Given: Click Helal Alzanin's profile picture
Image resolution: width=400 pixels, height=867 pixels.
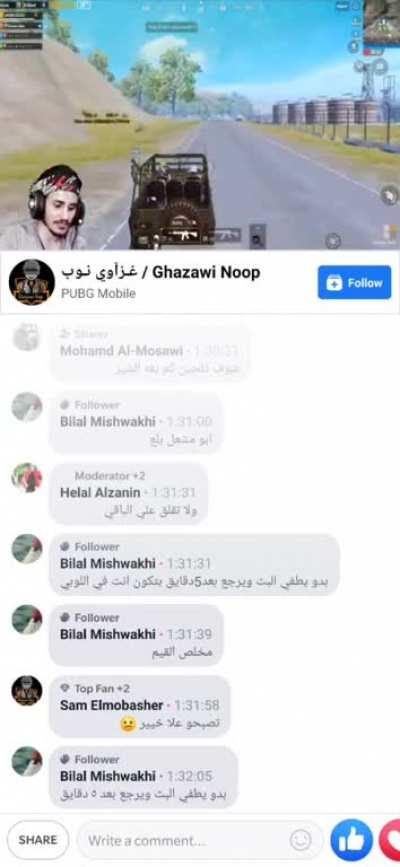Looking at the screenshot, I should (27, 478).
